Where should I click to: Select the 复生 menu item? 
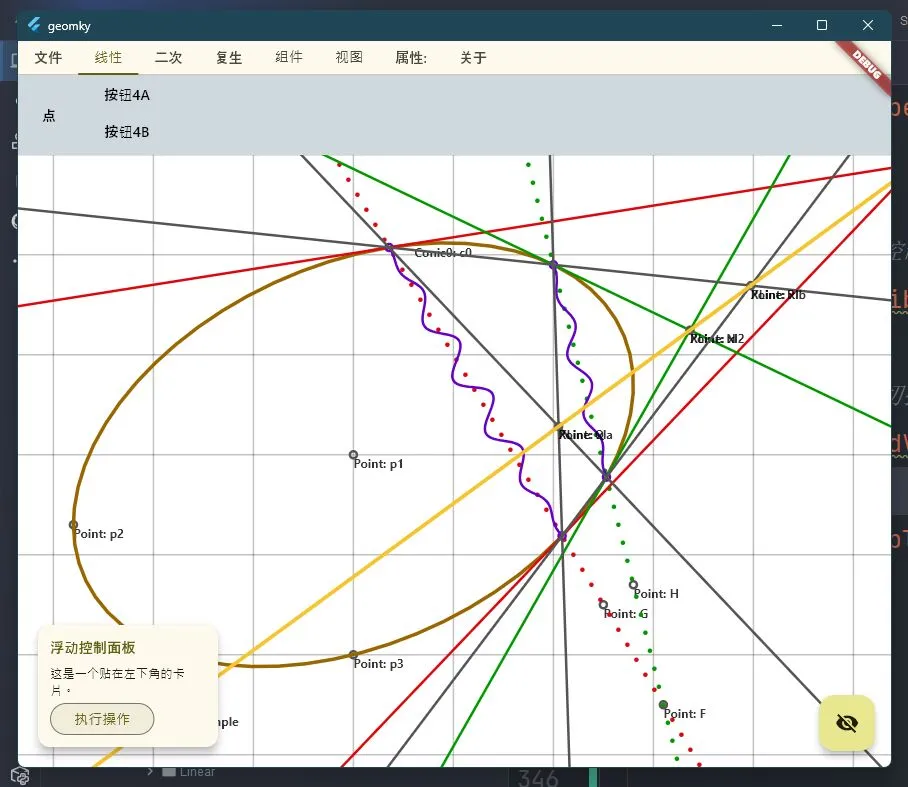coord(229,58)
